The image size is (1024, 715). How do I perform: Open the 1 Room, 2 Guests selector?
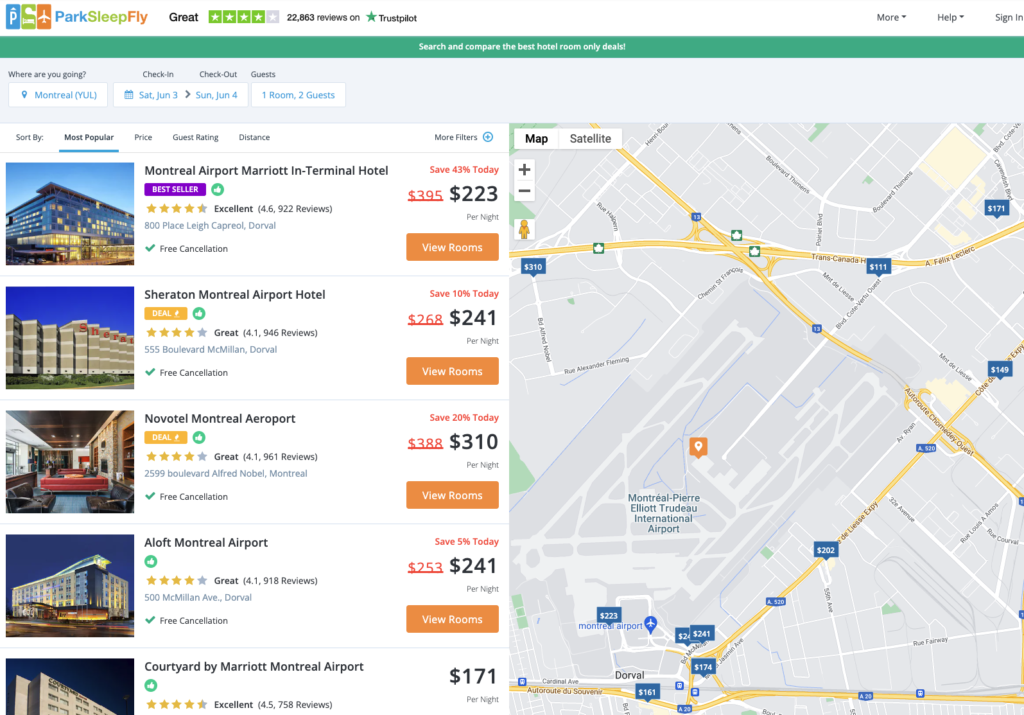pos(298,95)
